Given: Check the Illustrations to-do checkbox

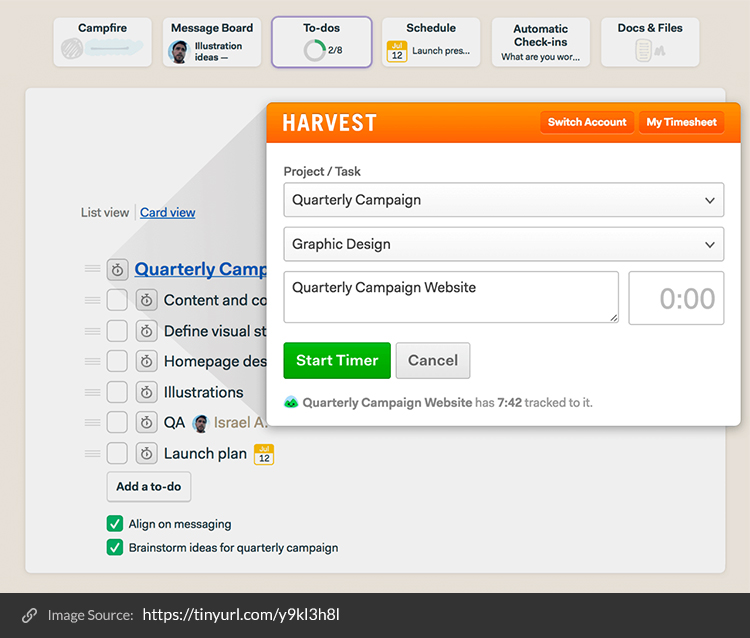Looking at the screenshot, I should (x=117, y=393).
